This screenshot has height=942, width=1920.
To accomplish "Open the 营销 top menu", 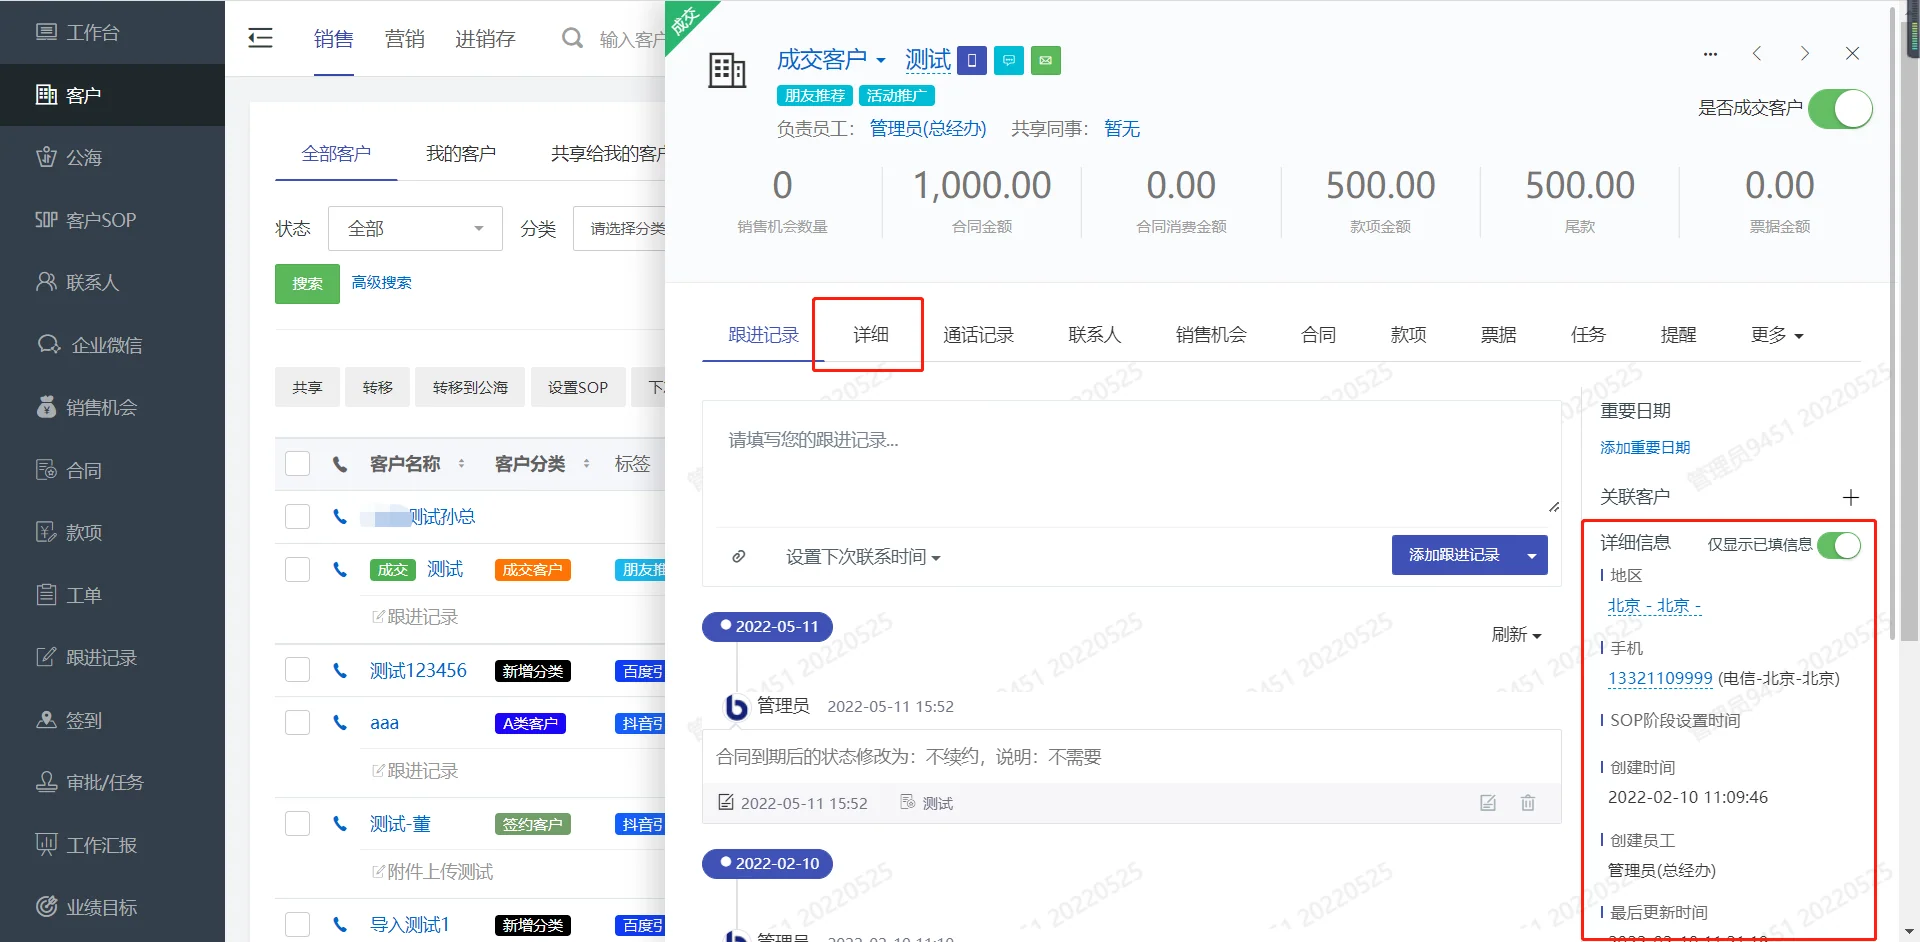I will (405, 39).
